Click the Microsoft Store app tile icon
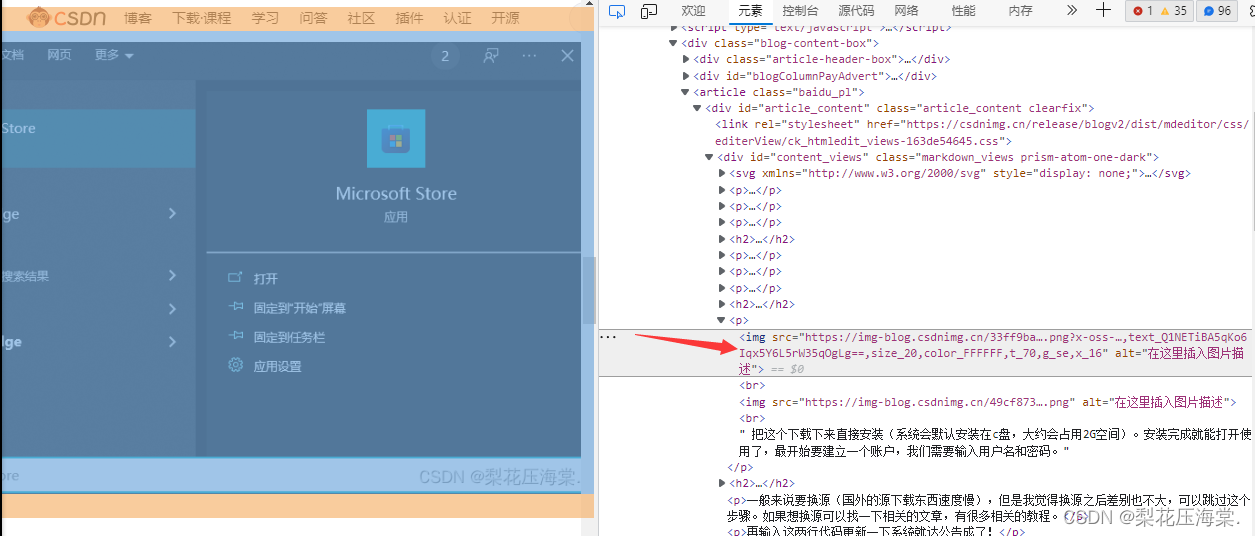 coord(396,138)
